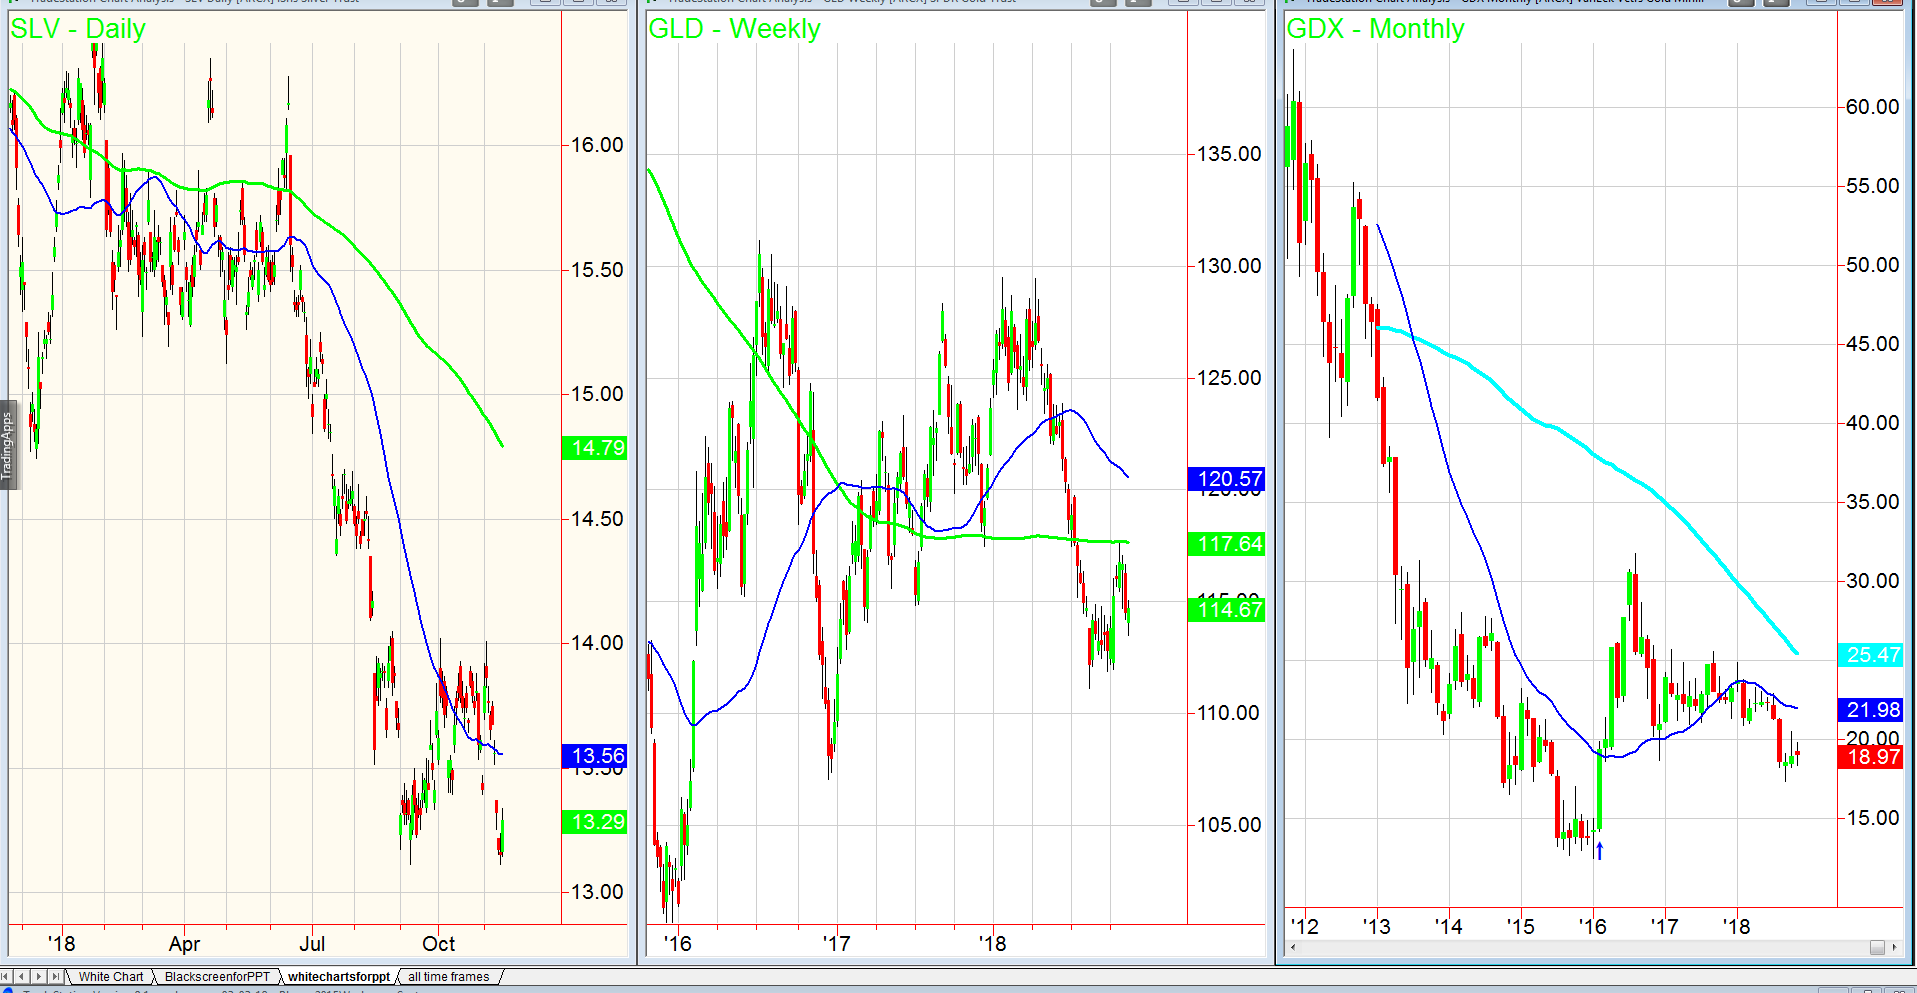Click the GDX horizontal scrollbar thumb
The image size is (1917, 993).
pos(1876,947)
